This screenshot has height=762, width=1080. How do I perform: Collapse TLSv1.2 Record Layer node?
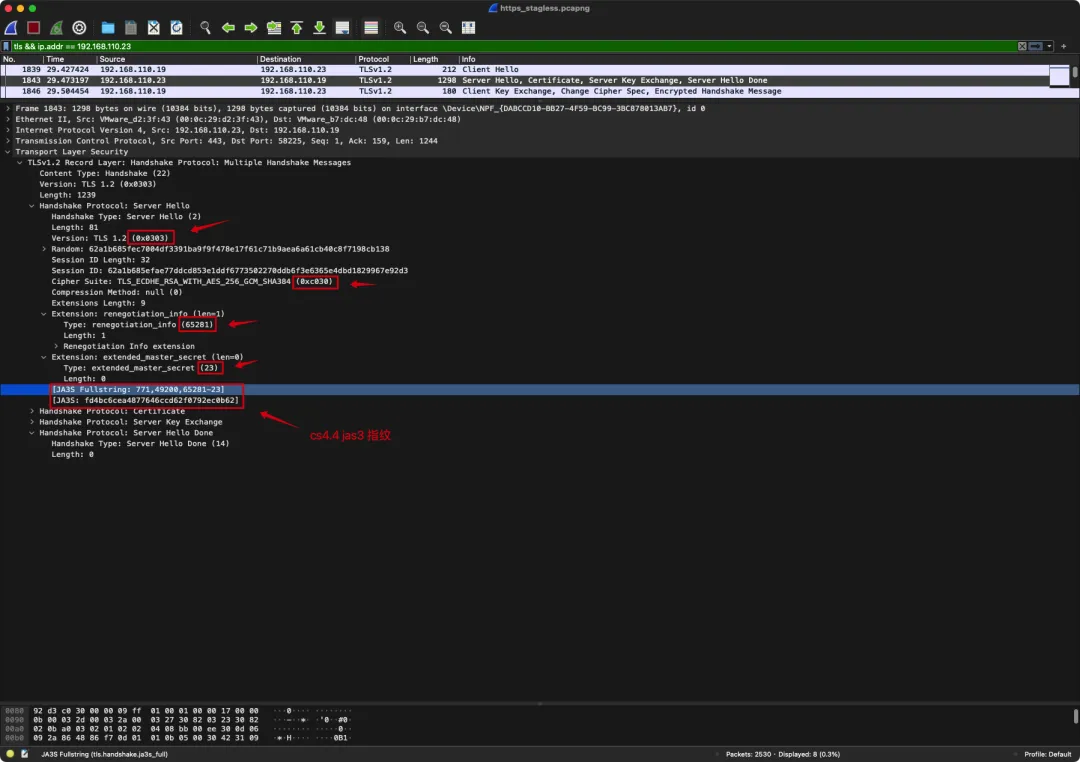click(x=19, y=163)
